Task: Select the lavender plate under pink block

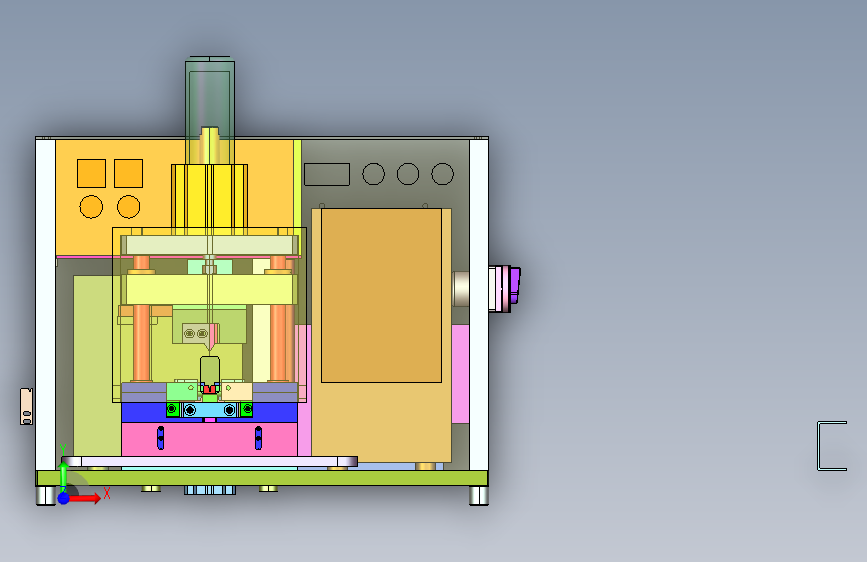Action: (x=210, y=461)
